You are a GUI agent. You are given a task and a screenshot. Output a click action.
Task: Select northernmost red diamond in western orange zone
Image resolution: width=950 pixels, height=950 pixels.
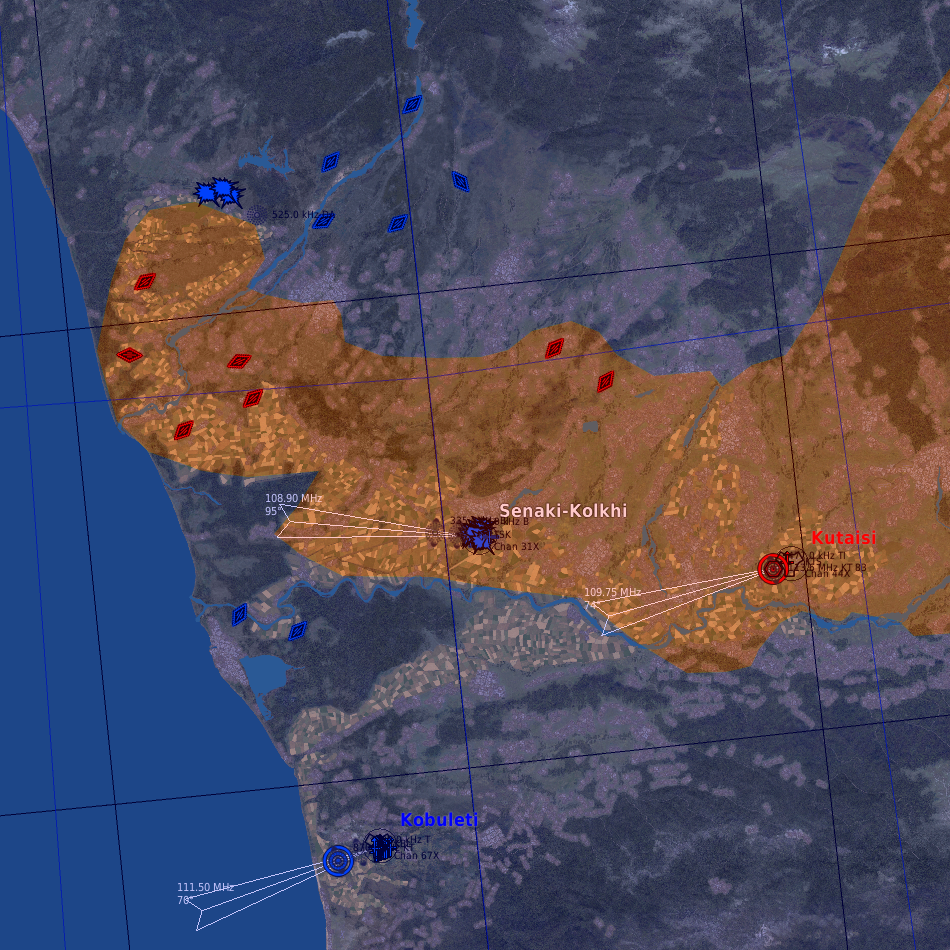coord(145,282)
